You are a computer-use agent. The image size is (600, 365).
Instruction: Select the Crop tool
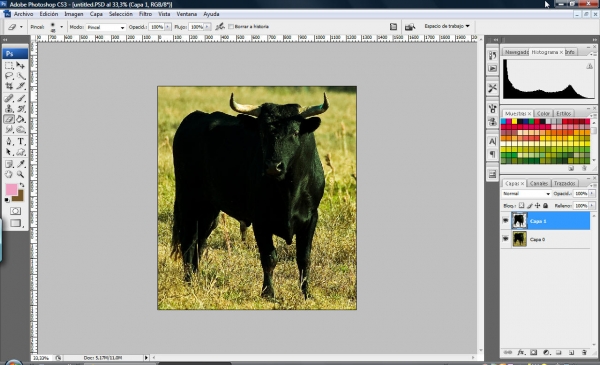(9, 86)
